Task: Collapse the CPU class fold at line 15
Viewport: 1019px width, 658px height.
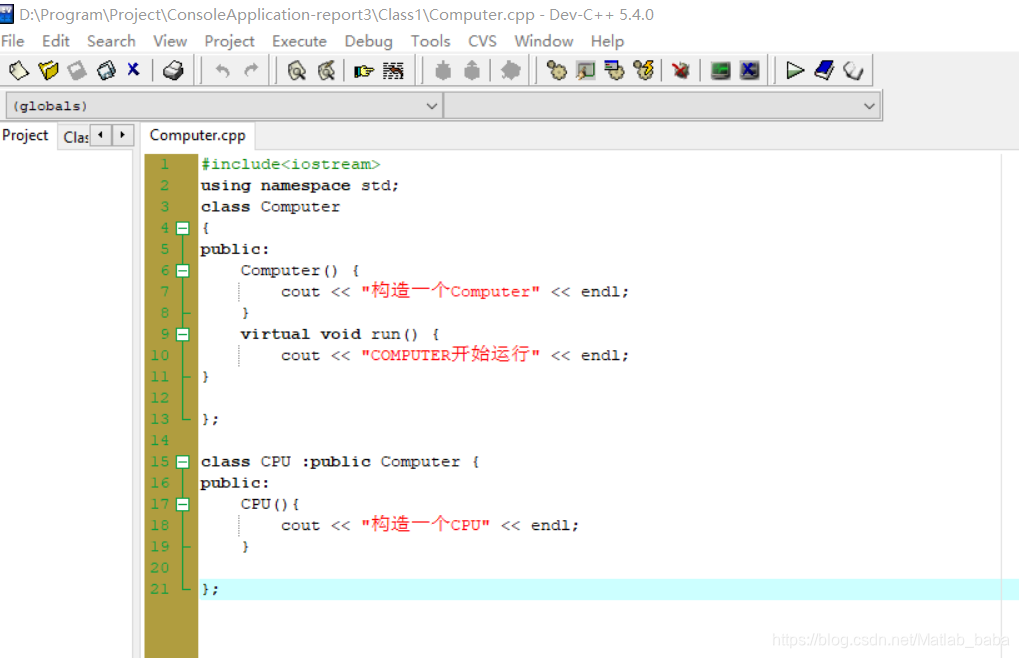Action: pyautogui.click(x=183, y=462)
